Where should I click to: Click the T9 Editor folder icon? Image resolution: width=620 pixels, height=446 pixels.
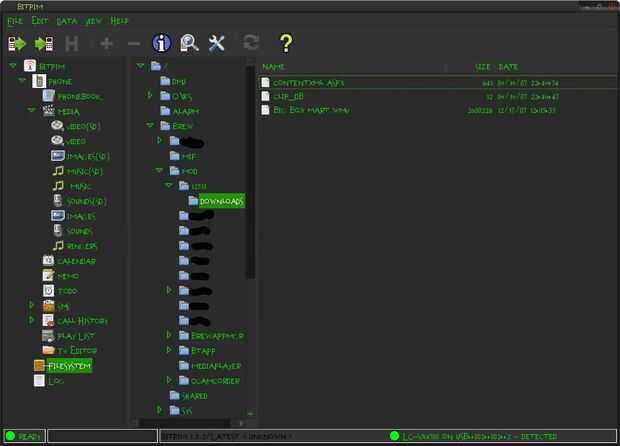[49, 350]
